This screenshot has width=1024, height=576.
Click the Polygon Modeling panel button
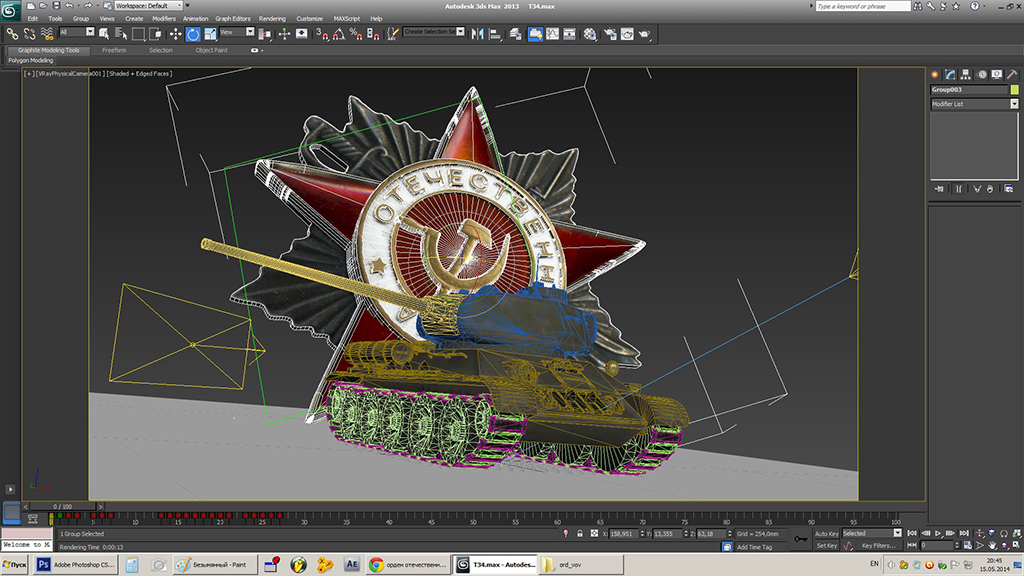[31, 60]
